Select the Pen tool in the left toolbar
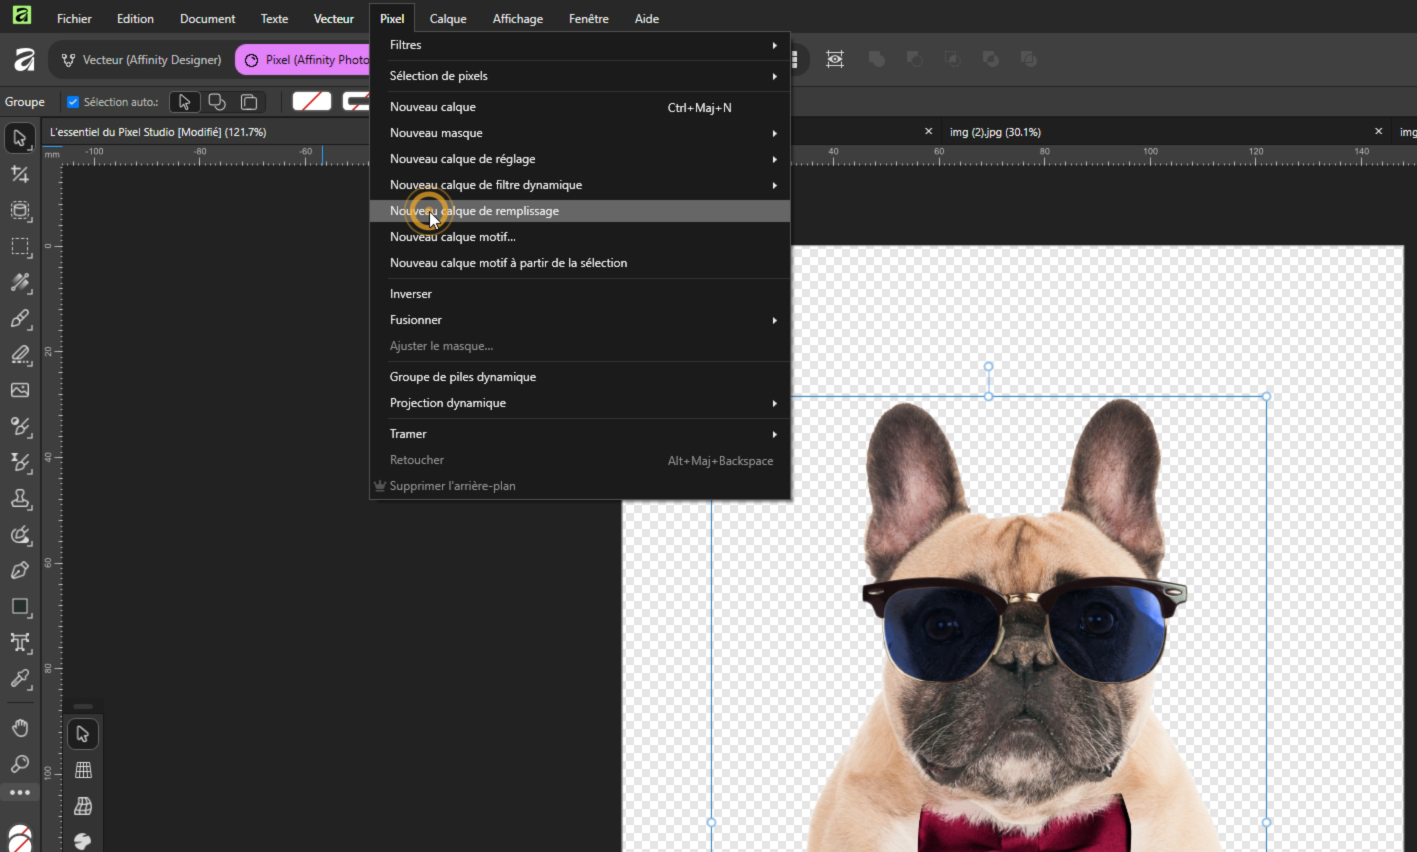The image size is (1417, 852). pyautogui.click(x=20, y=570)
